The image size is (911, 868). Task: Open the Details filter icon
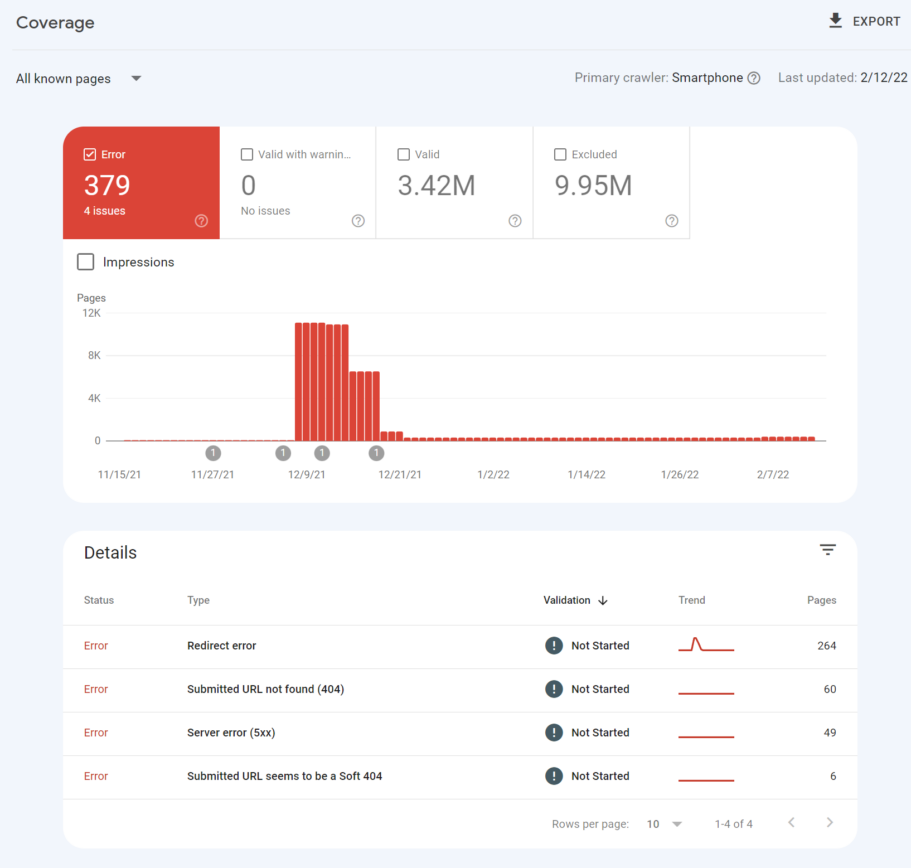click(x=827, y=549)
